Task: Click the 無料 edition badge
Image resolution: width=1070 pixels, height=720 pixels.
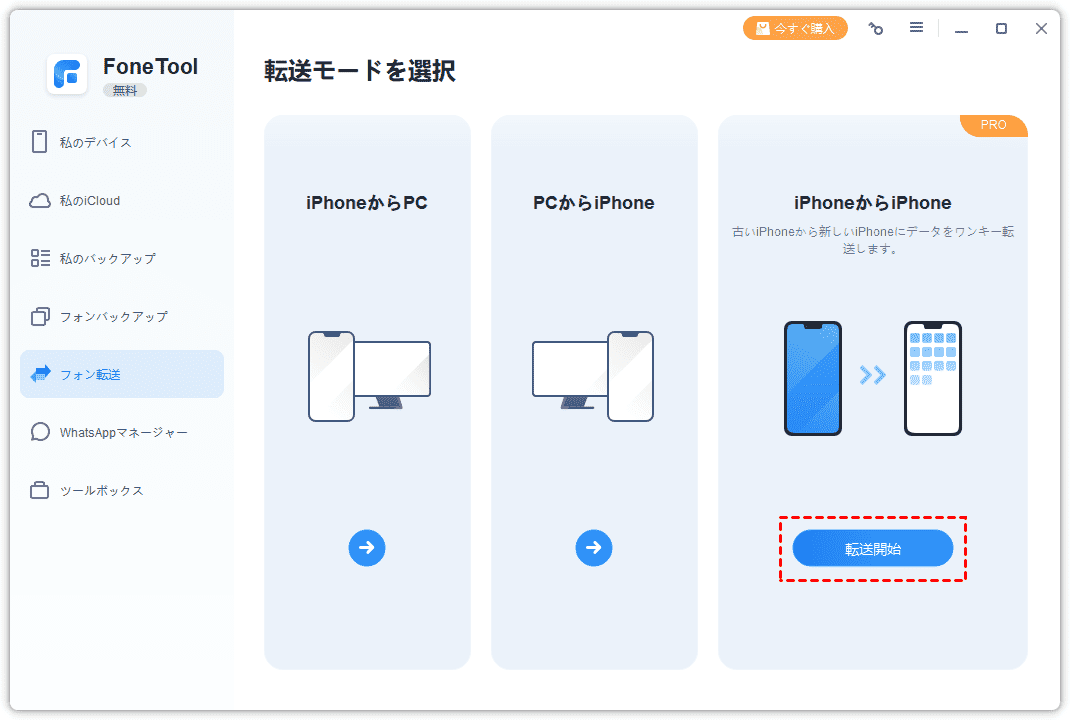Action: [125, 90]
